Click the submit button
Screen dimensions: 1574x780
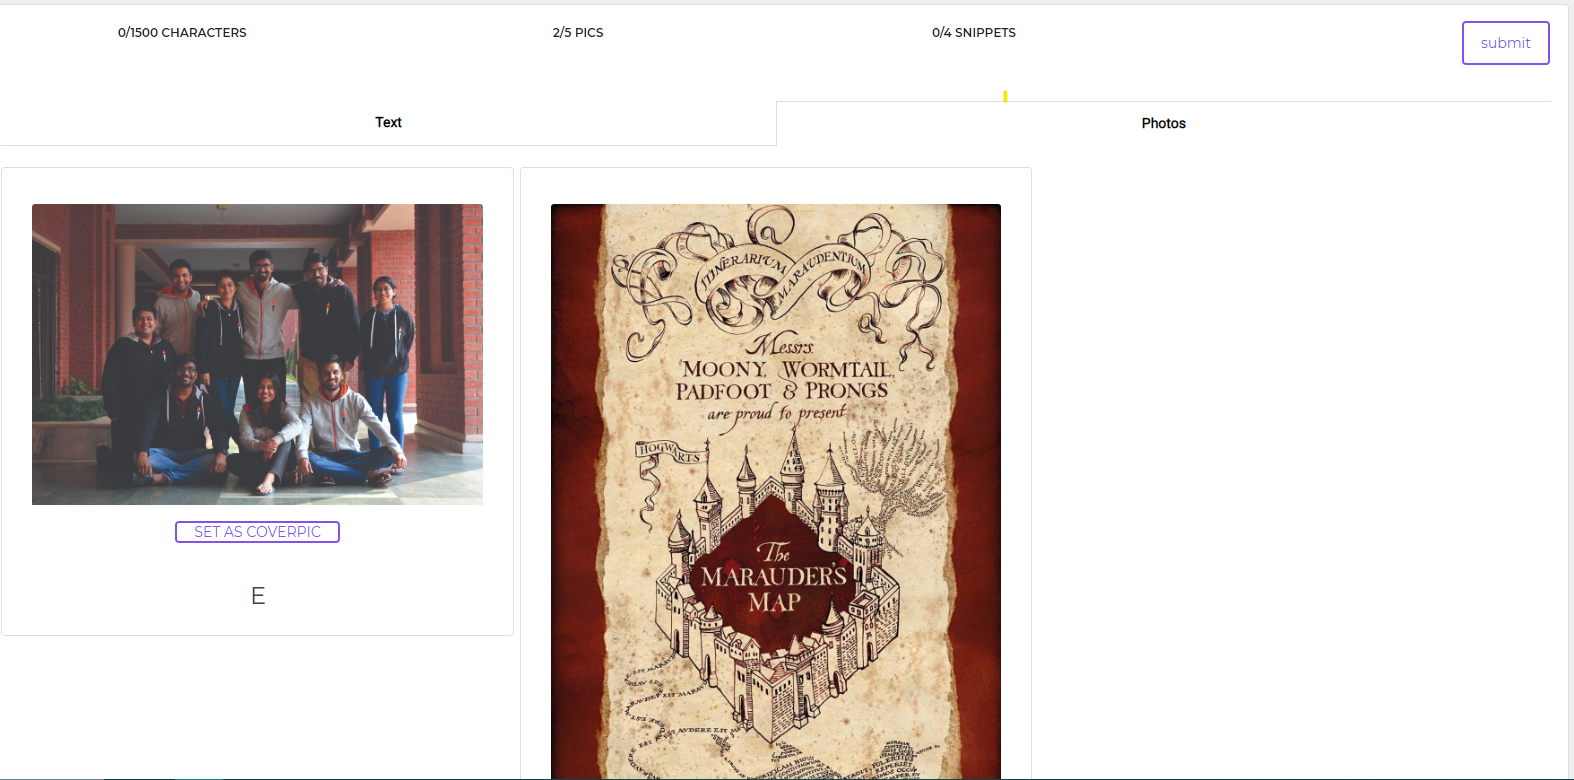tap(1505, 43)
